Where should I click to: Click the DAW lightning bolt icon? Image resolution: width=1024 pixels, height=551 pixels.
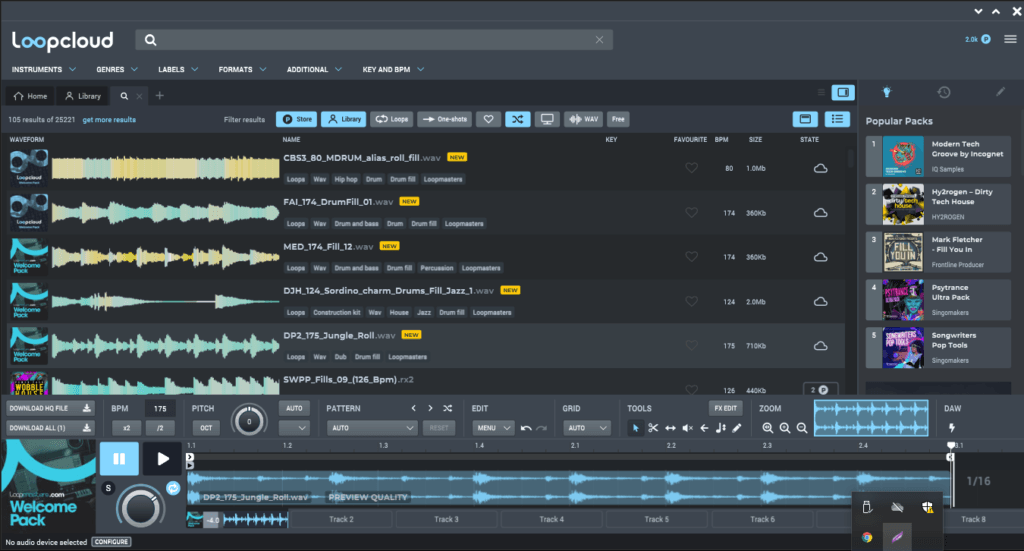tap(952, 428)
